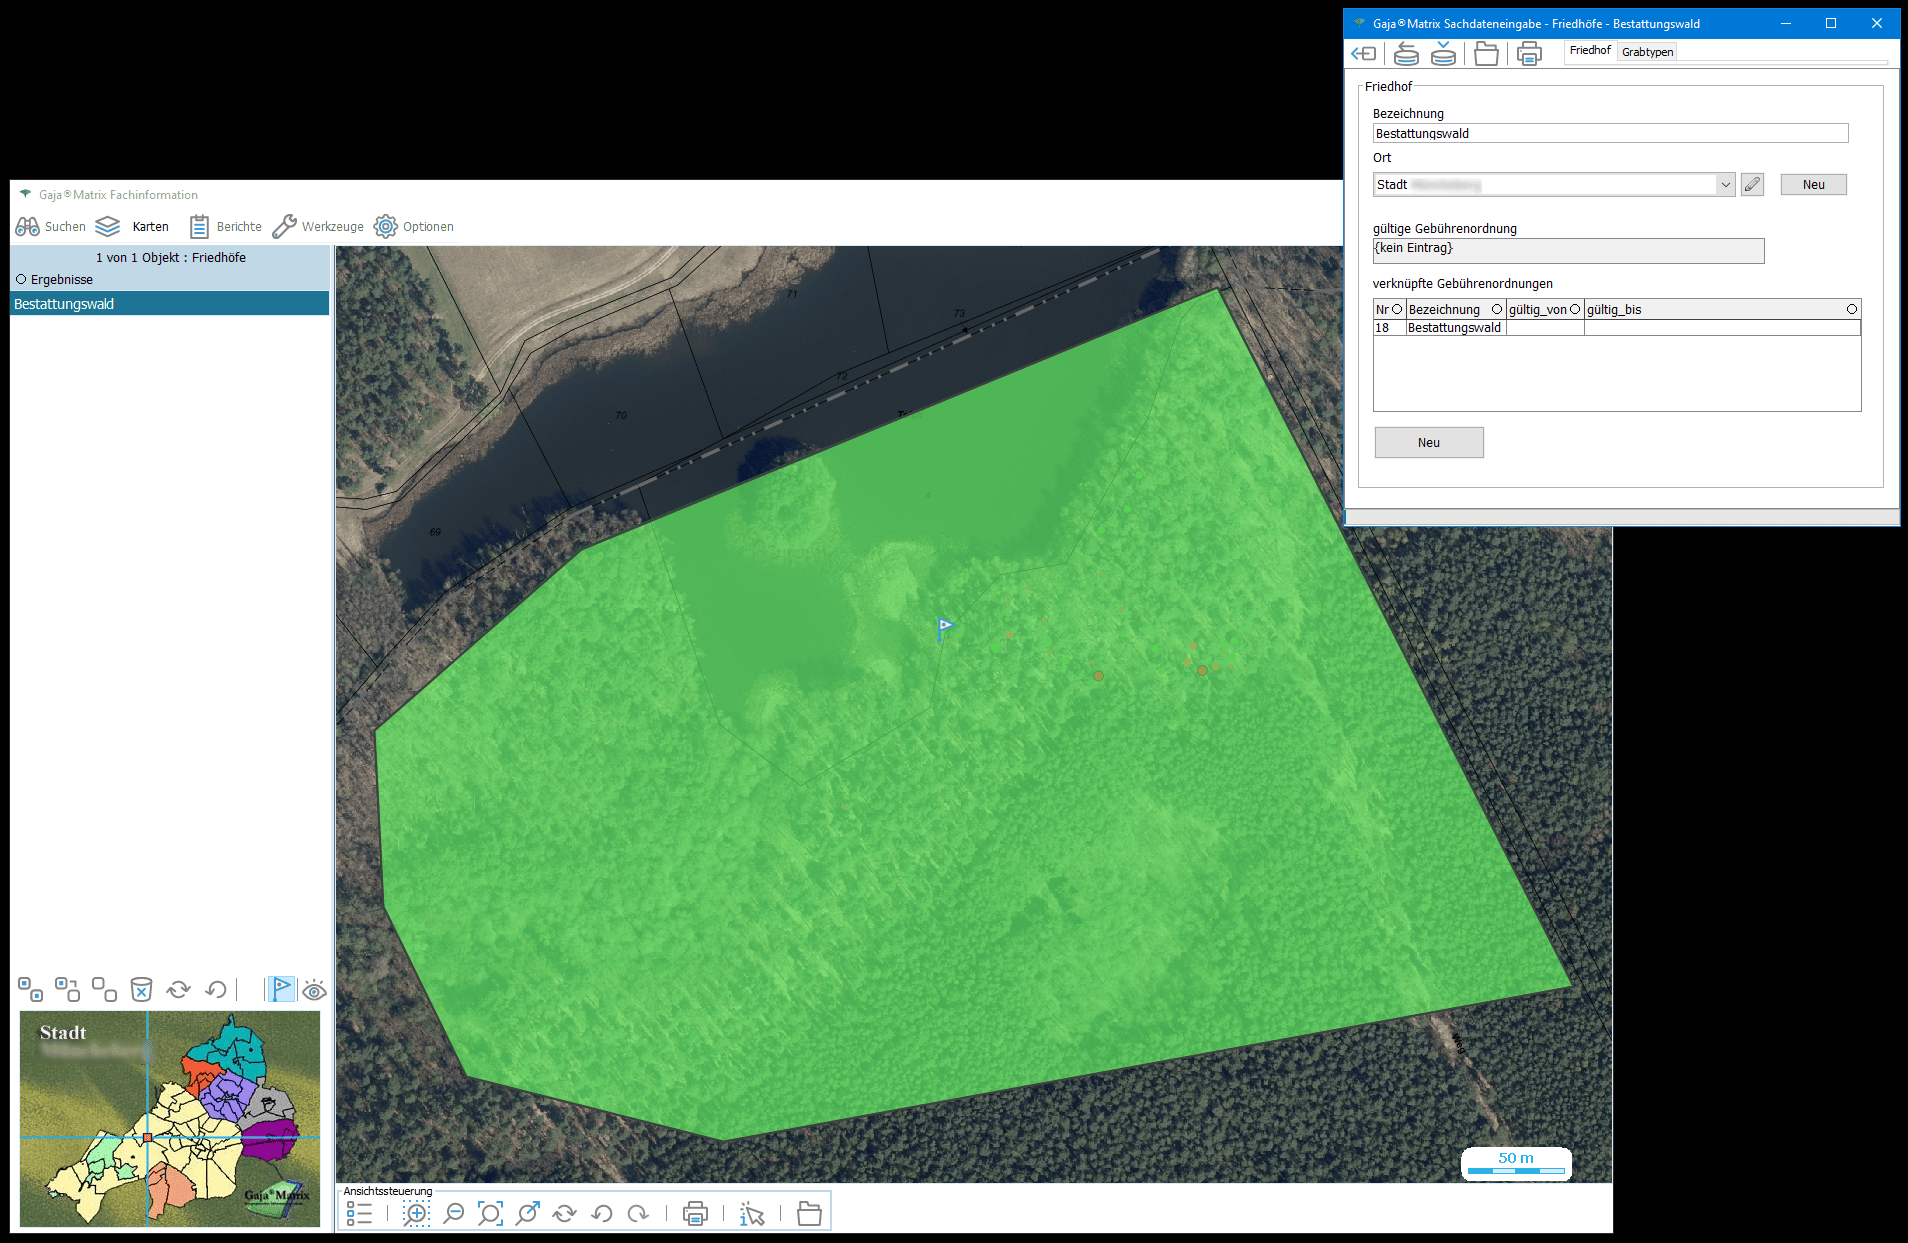Expand the Ort dropdown
This screenshot has width=1908, height=1243.
pos(1725,185)
